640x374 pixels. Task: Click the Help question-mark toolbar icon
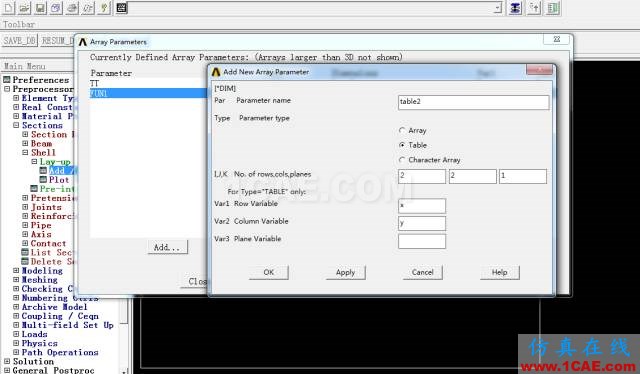[104, 7]
